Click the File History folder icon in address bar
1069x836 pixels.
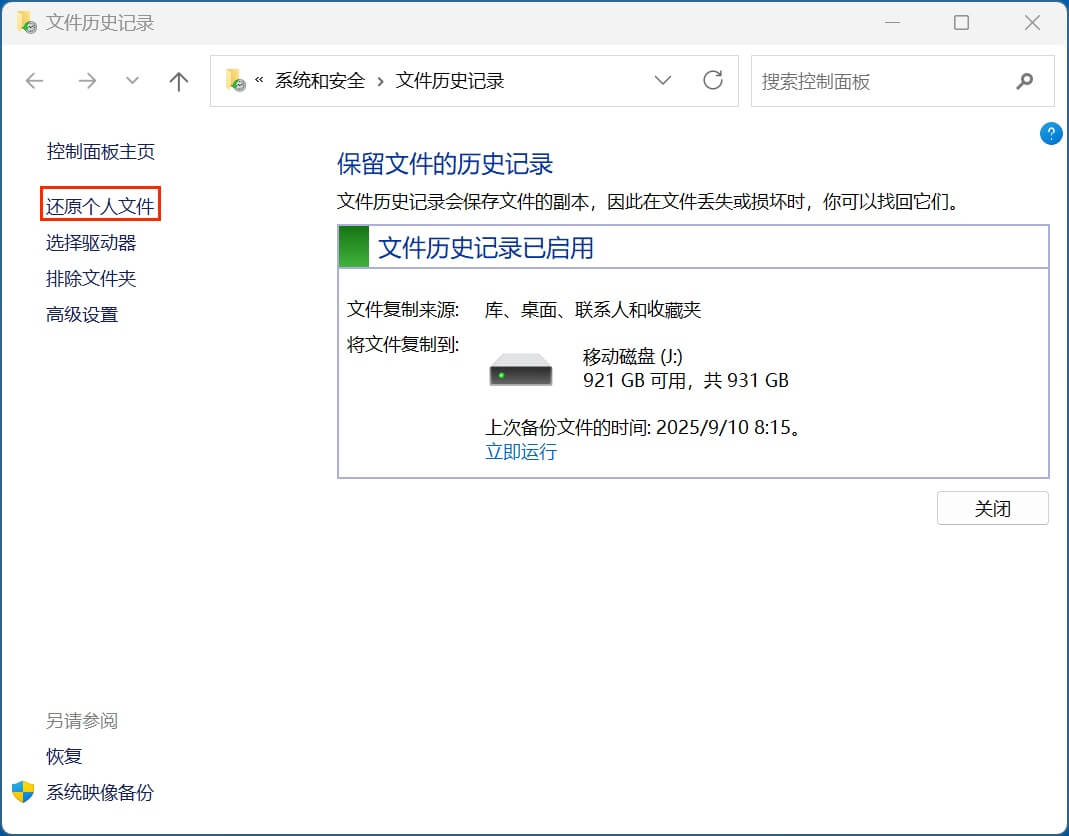[233, 80]
